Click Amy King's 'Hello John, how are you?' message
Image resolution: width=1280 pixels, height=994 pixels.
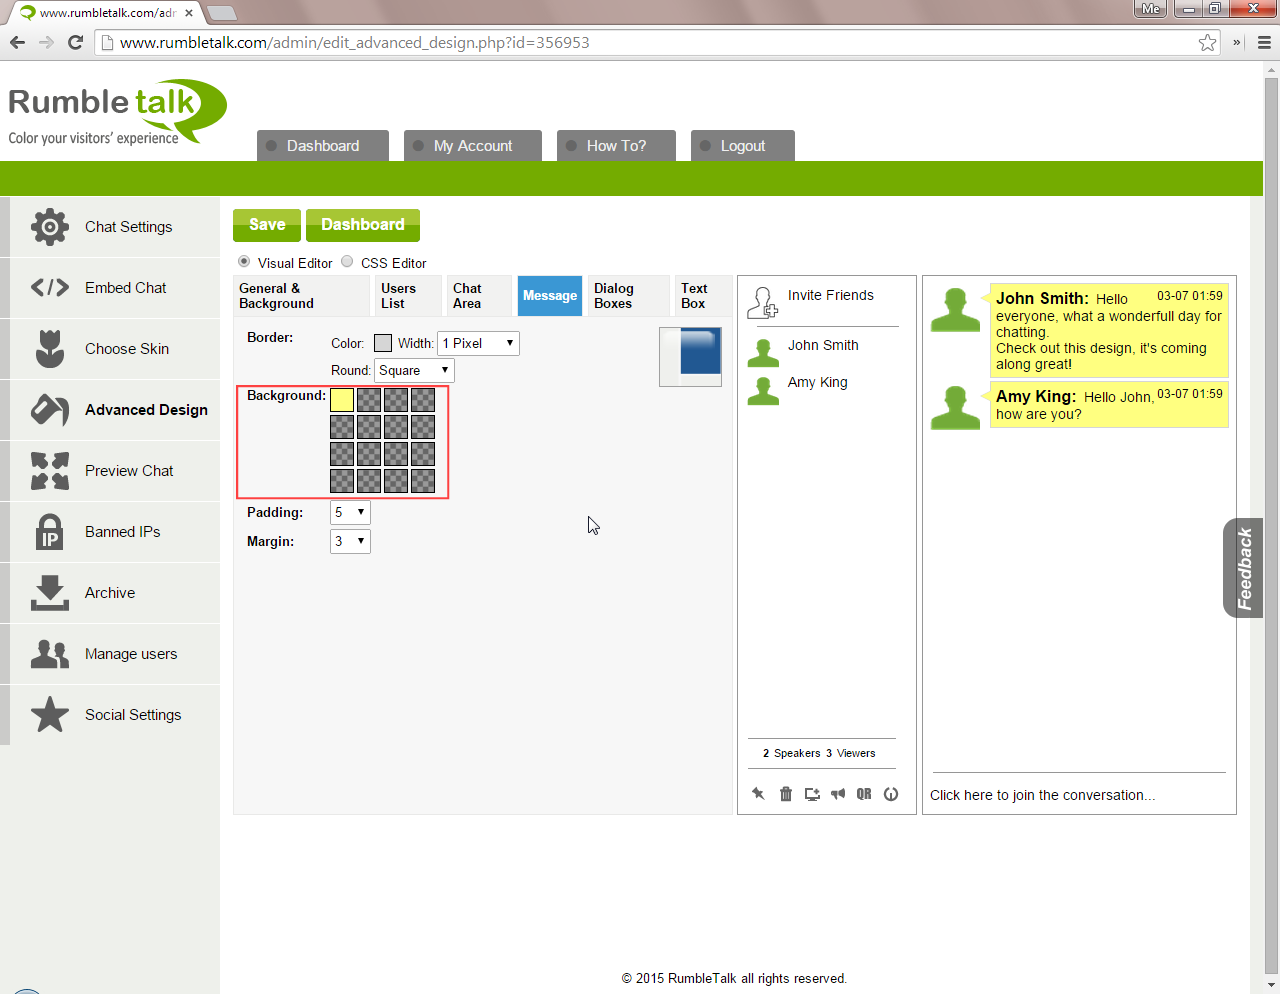1109,405
